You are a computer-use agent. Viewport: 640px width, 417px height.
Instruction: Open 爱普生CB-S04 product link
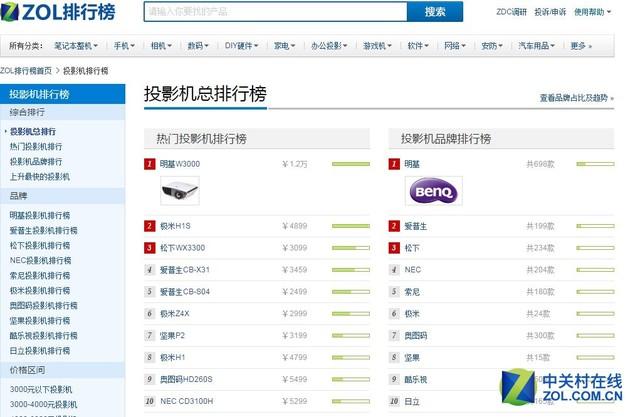coord(184,292)
